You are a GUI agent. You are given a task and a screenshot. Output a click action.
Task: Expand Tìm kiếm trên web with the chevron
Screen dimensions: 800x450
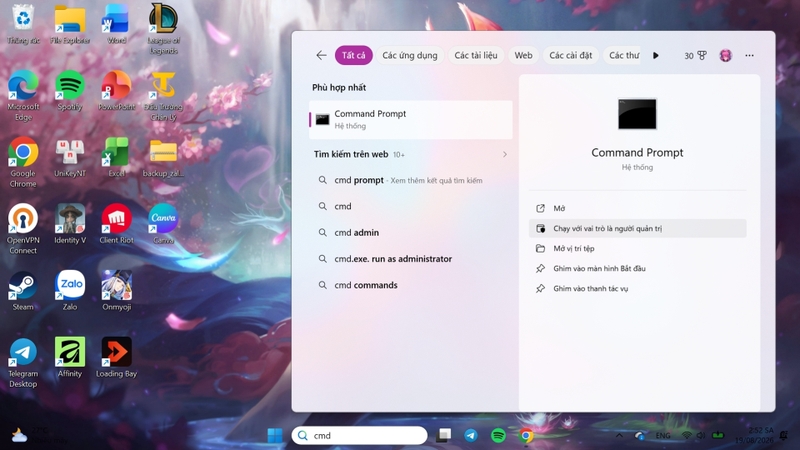[505, 154]
